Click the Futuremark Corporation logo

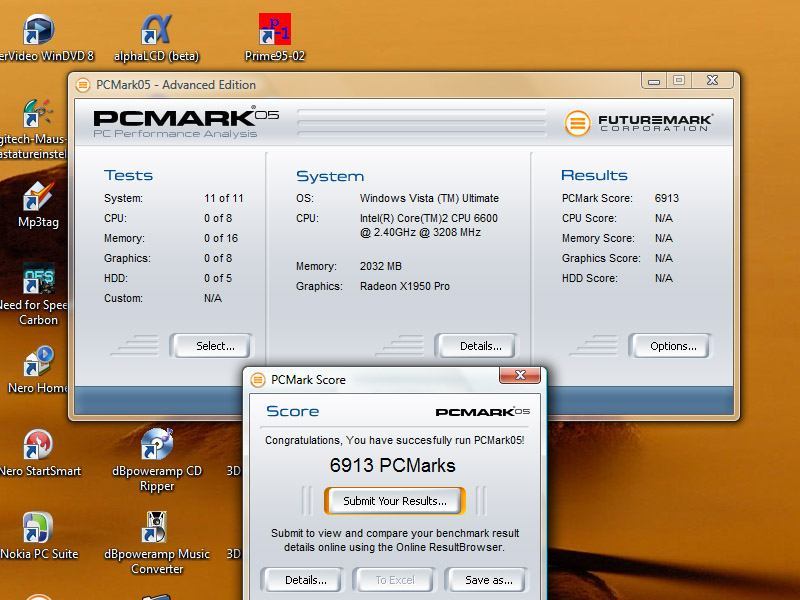tap(638, 123)
